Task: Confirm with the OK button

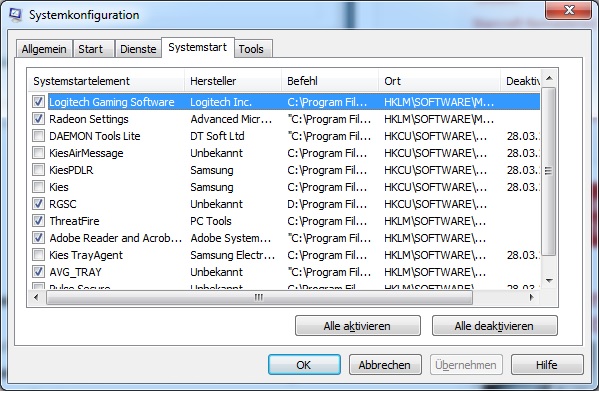Action: click(x=304, y=365)
